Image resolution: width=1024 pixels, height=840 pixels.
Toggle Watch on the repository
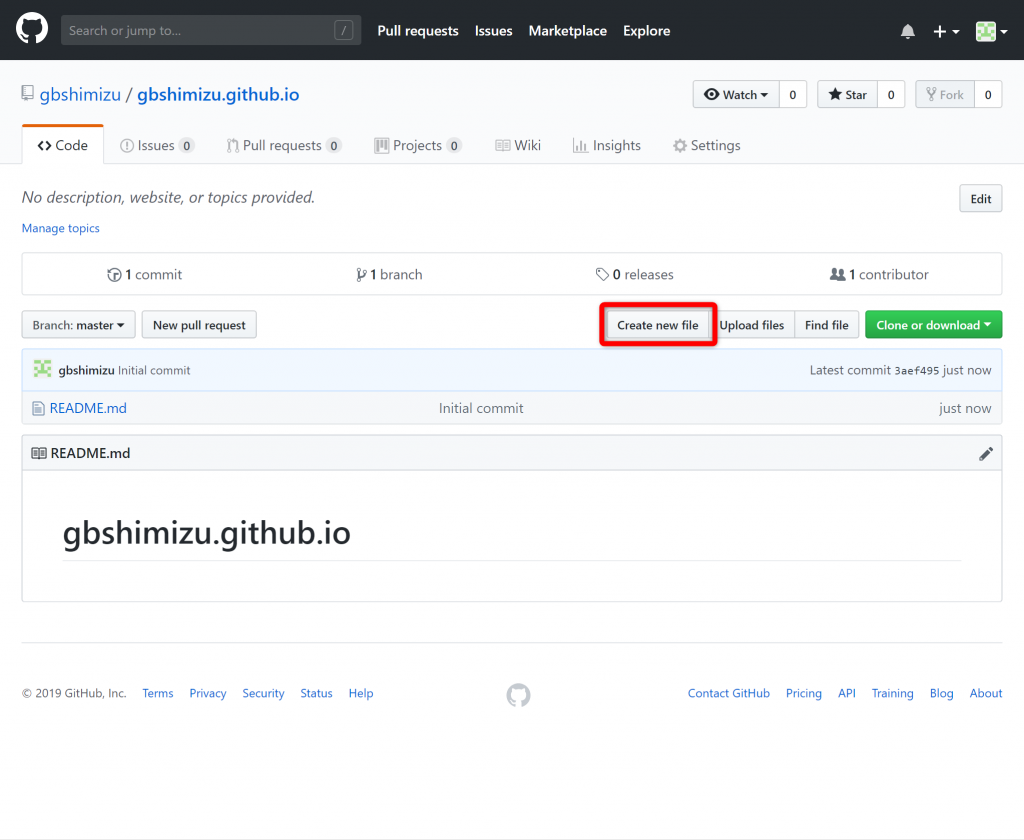click(x=736, y=94)
